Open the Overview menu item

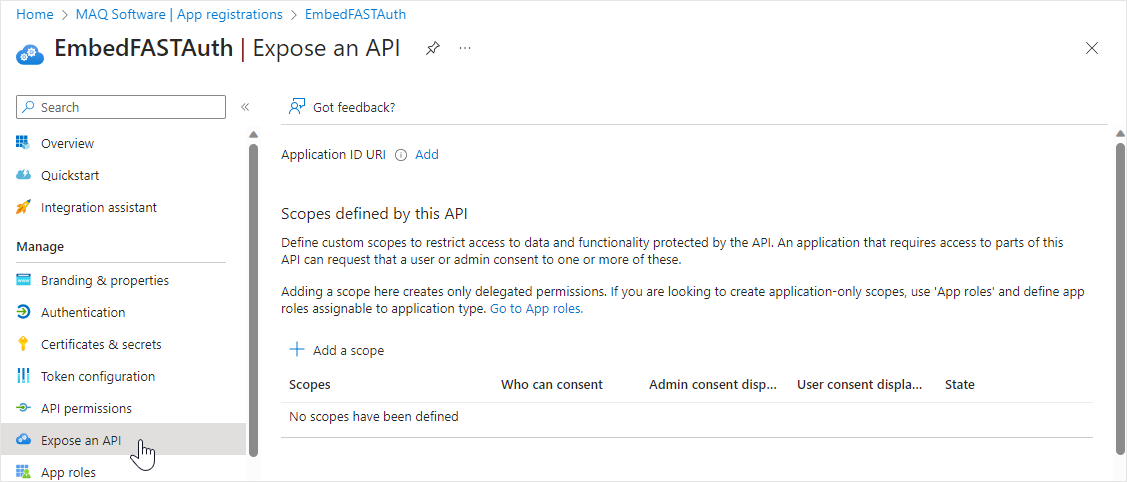click(x=67, y=143)
